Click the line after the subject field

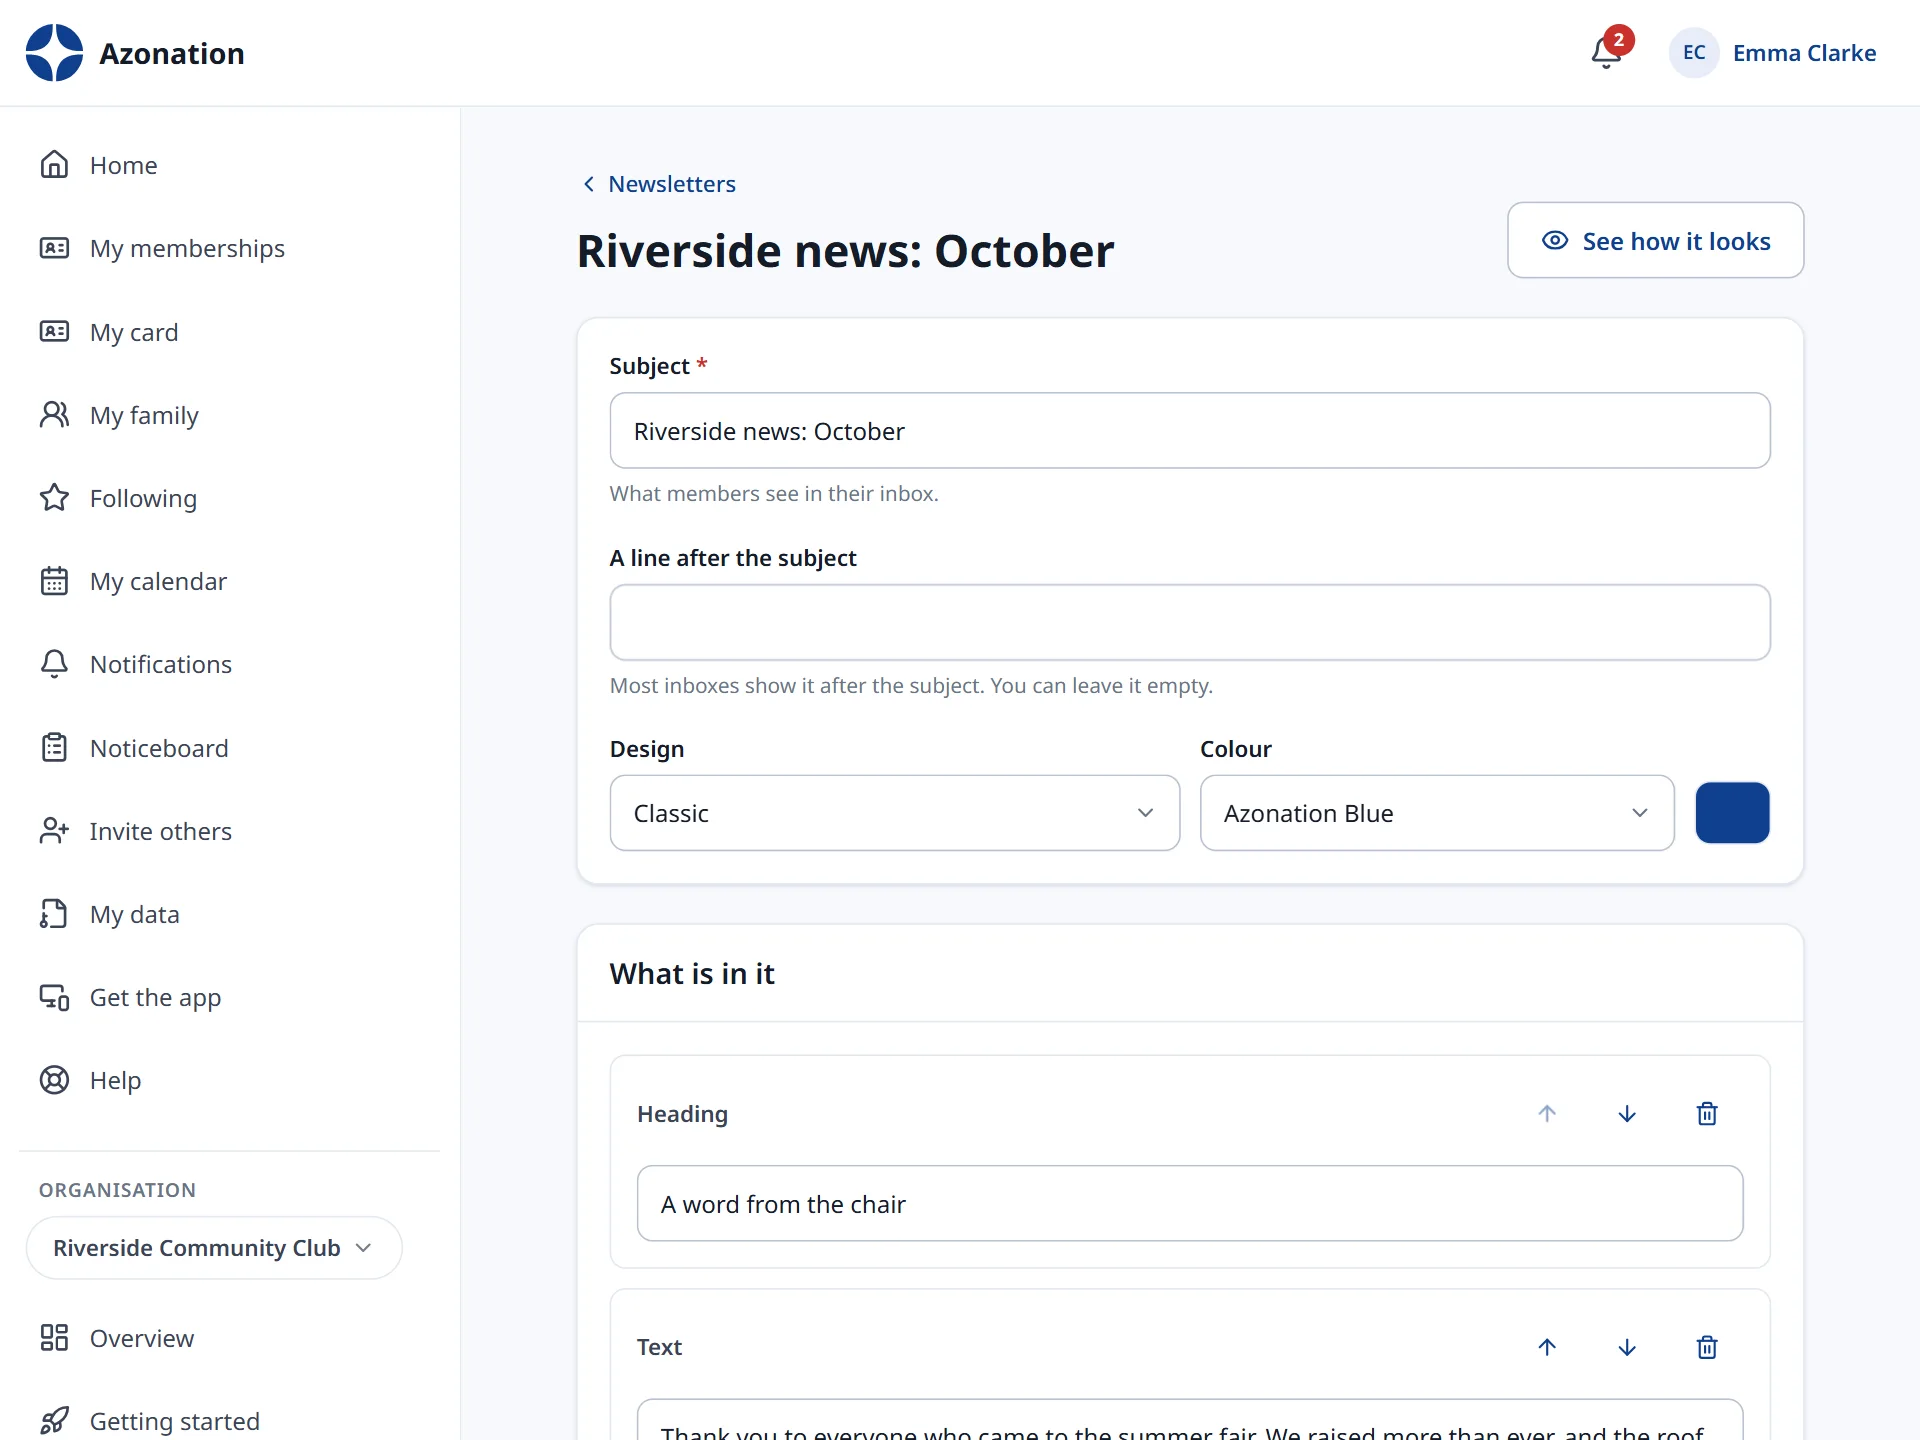(1190, 622)
